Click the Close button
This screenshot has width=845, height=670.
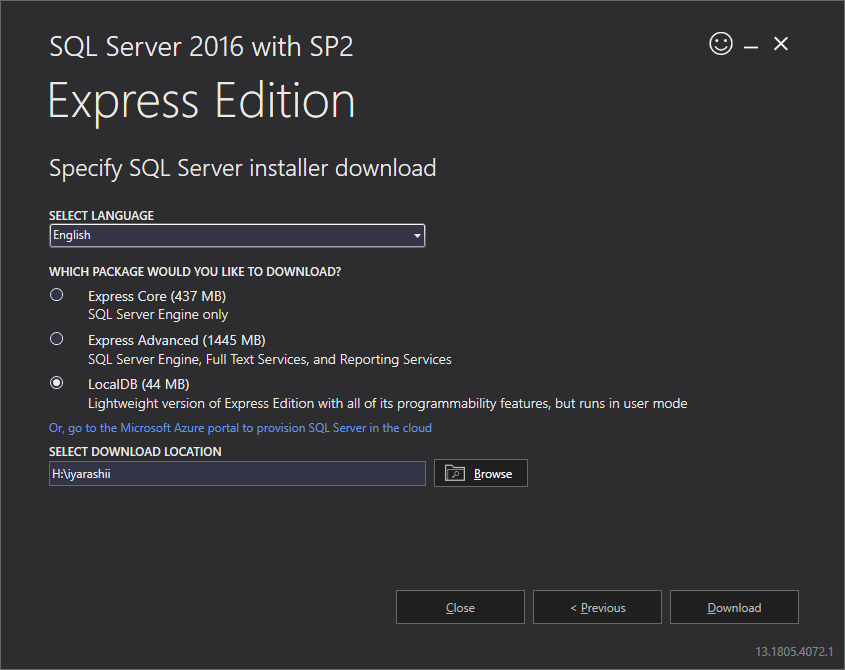click(460, 607)
